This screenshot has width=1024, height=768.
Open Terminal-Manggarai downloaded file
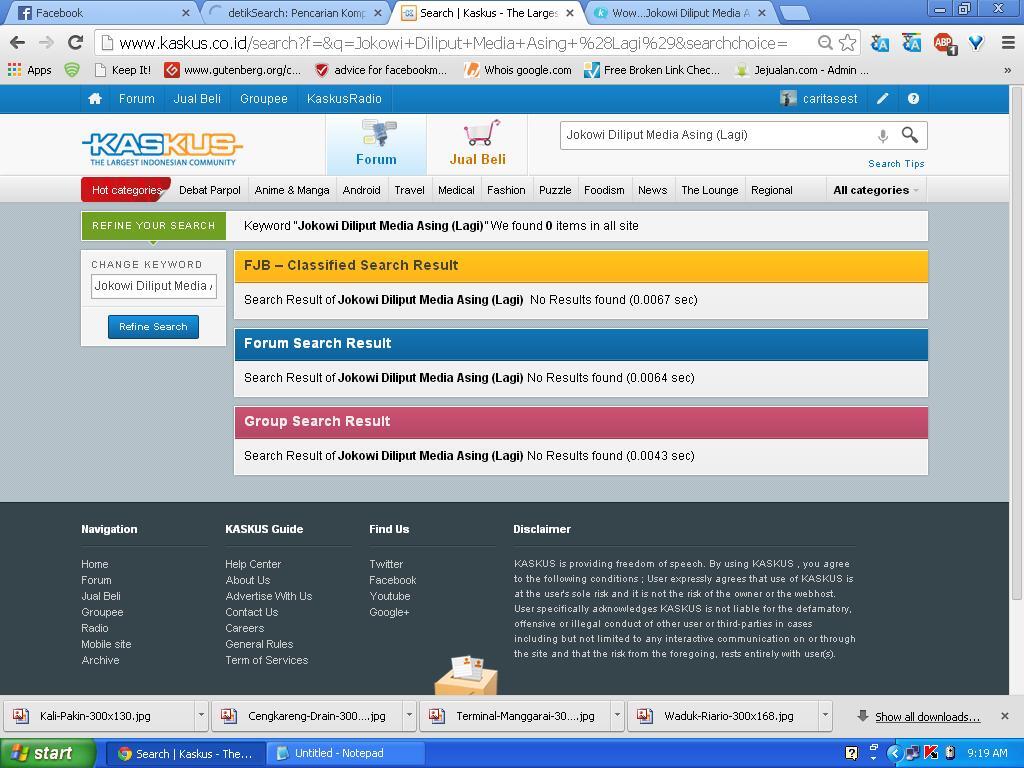[x=515, y=716]
